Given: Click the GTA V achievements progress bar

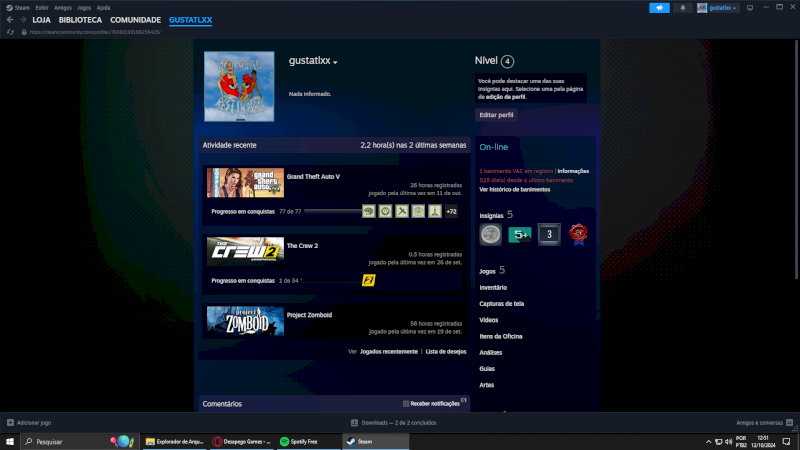Looking at the screenshot, I should (333, 211).
